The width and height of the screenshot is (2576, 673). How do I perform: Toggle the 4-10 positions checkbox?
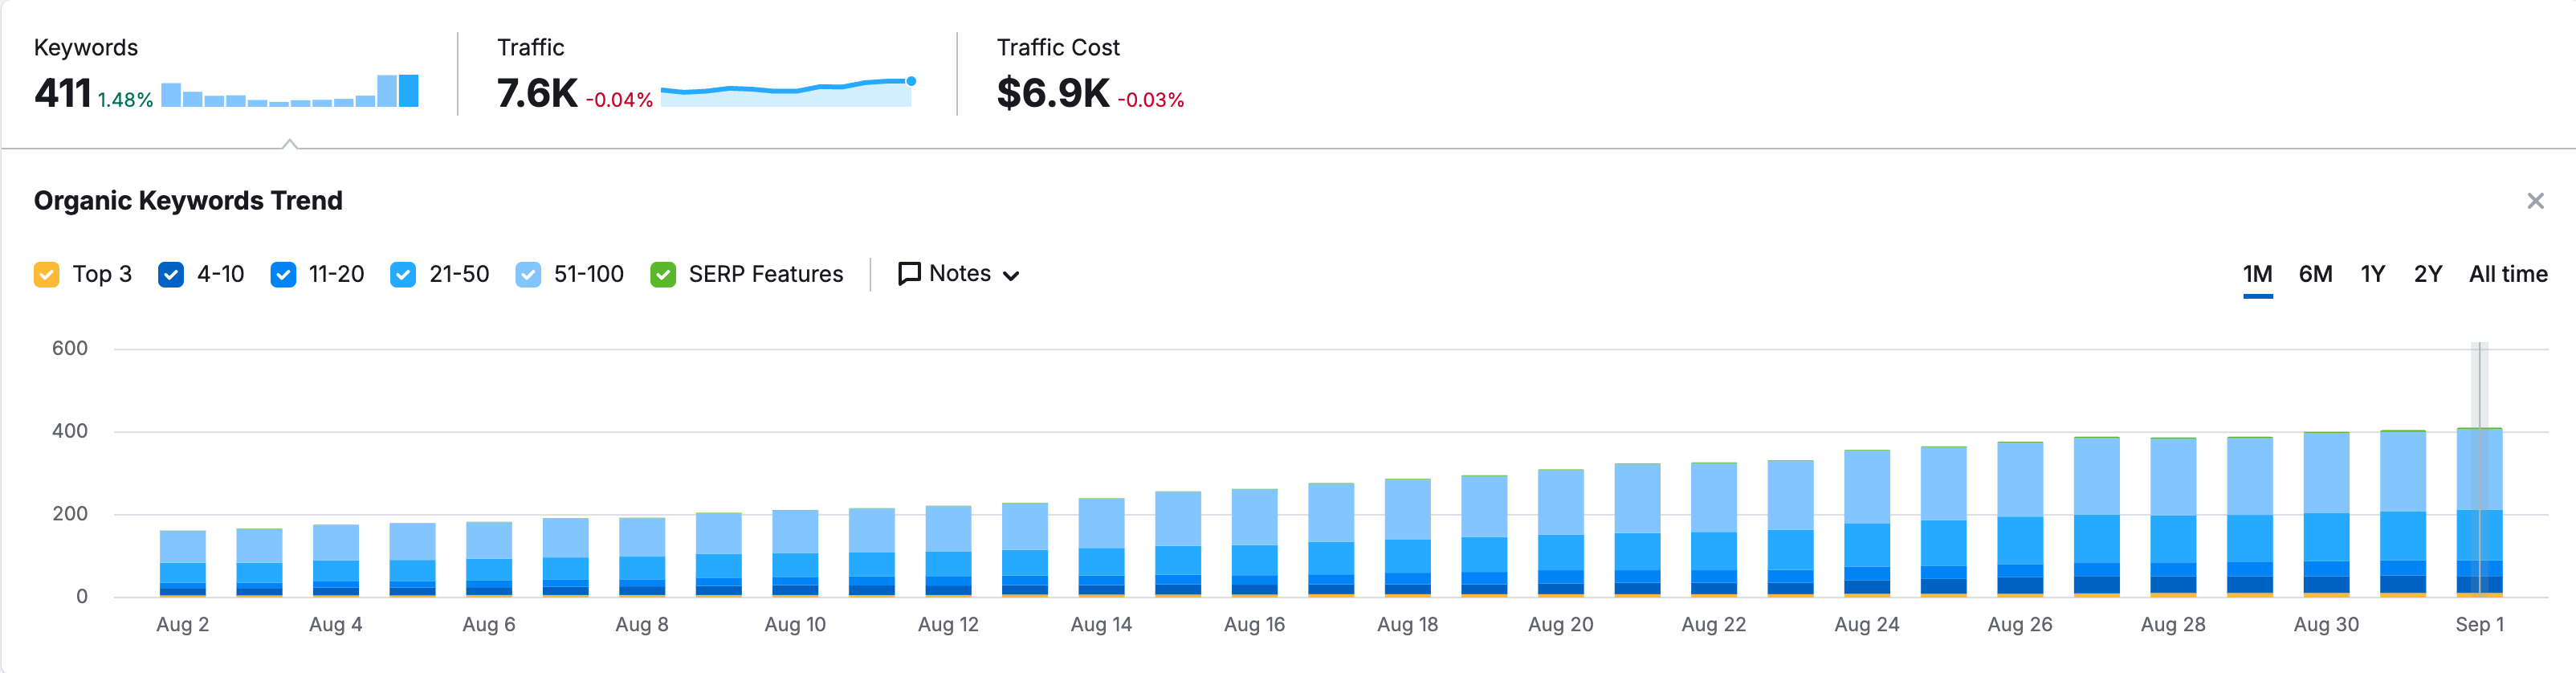[171, 275]
